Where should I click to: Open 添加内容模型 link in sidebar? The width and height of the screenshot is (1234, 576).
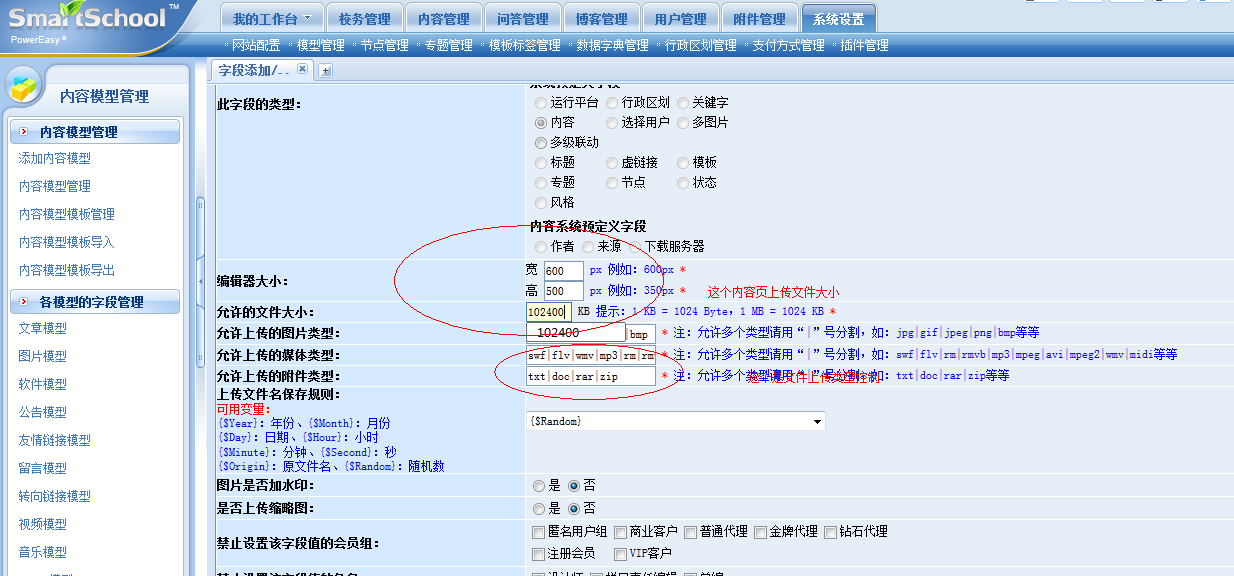[x=55, y=158]
